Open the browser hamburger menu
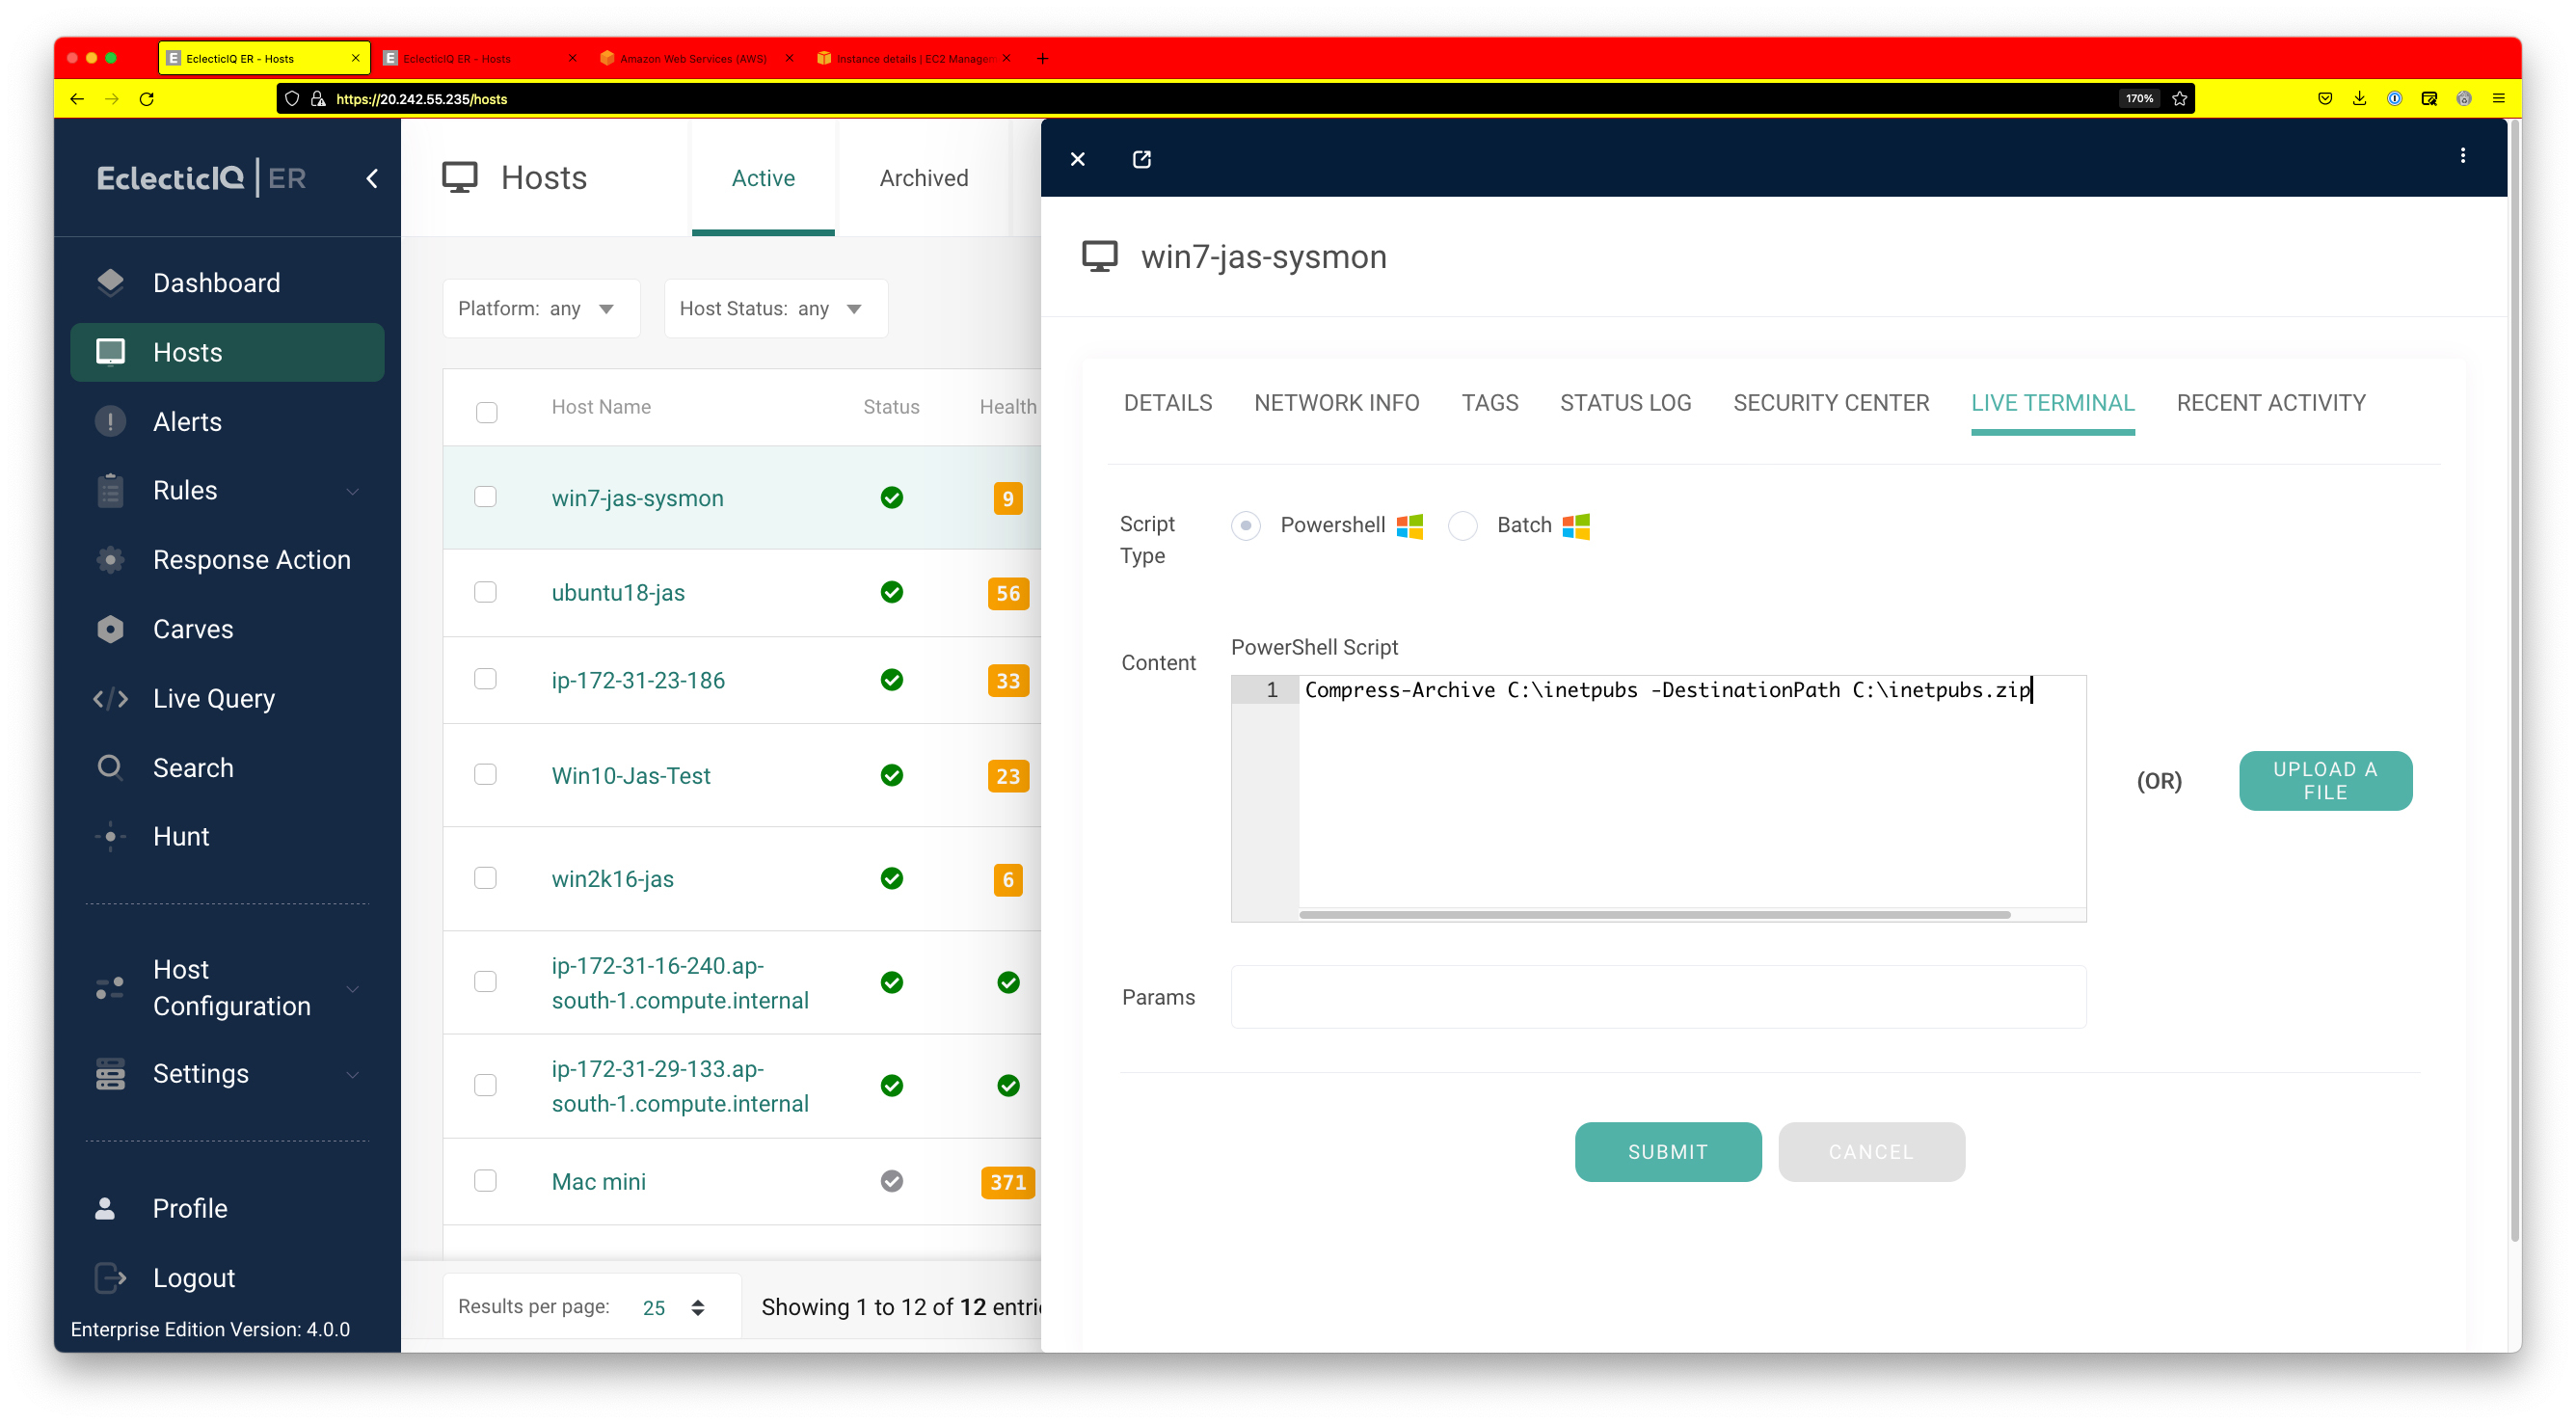Image resolution: width=2576 pixels, height=1424 pixels. pos(2498,99)
